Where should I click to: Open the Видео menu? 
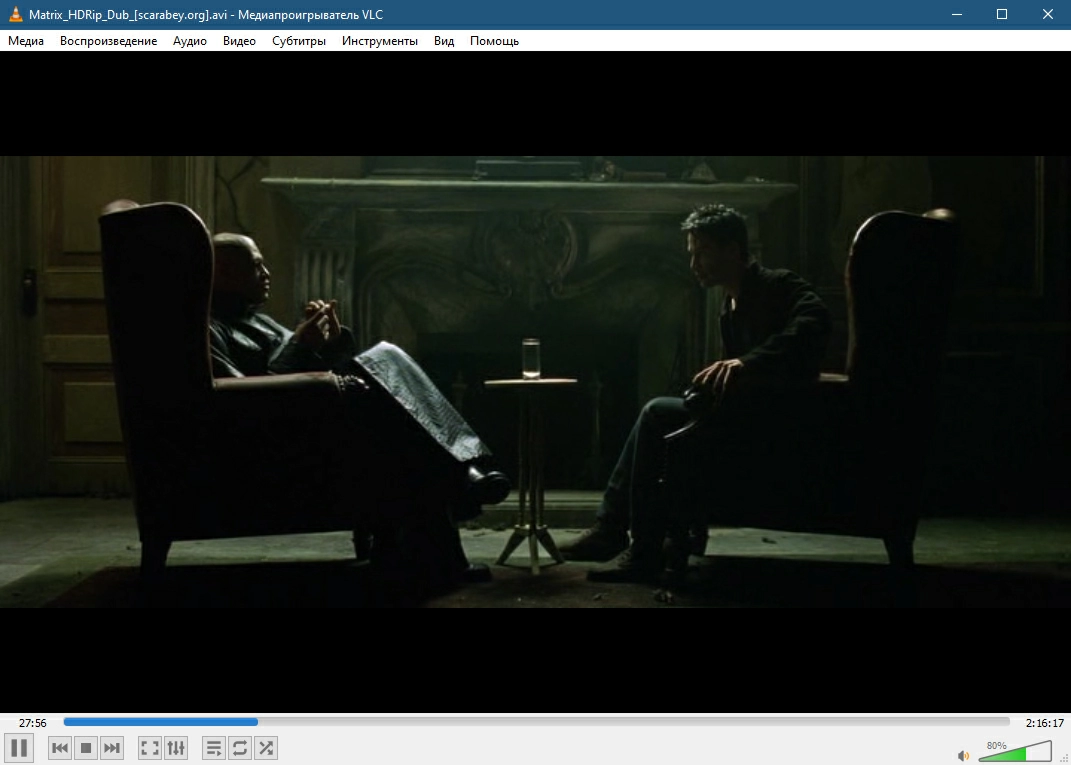239,41
